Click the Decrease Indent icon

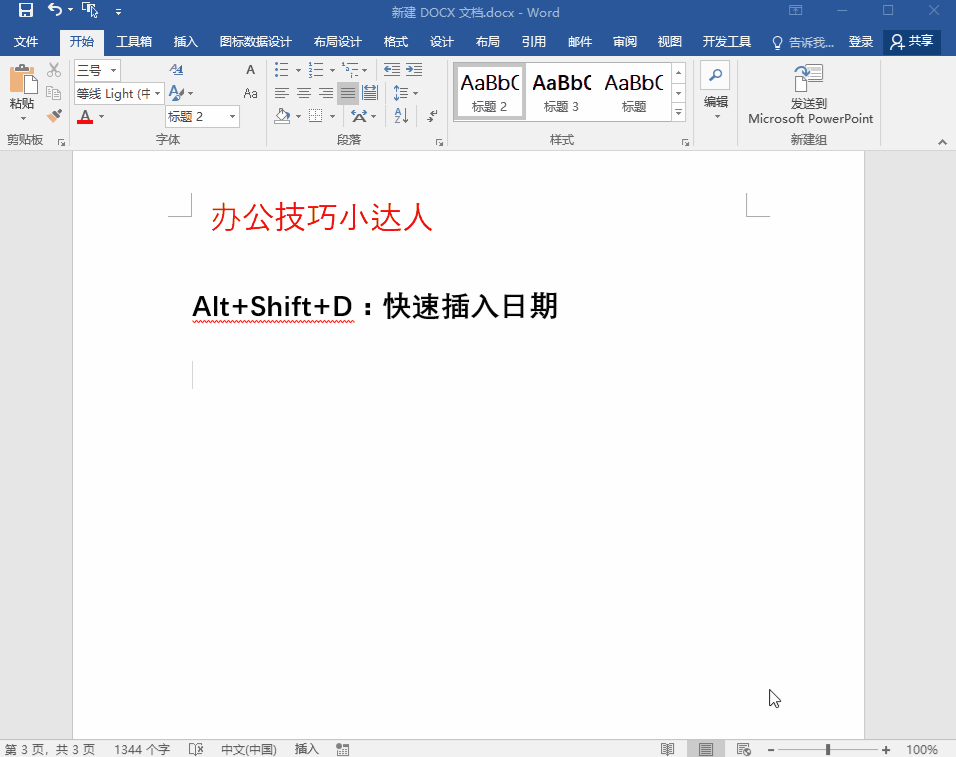391,70
